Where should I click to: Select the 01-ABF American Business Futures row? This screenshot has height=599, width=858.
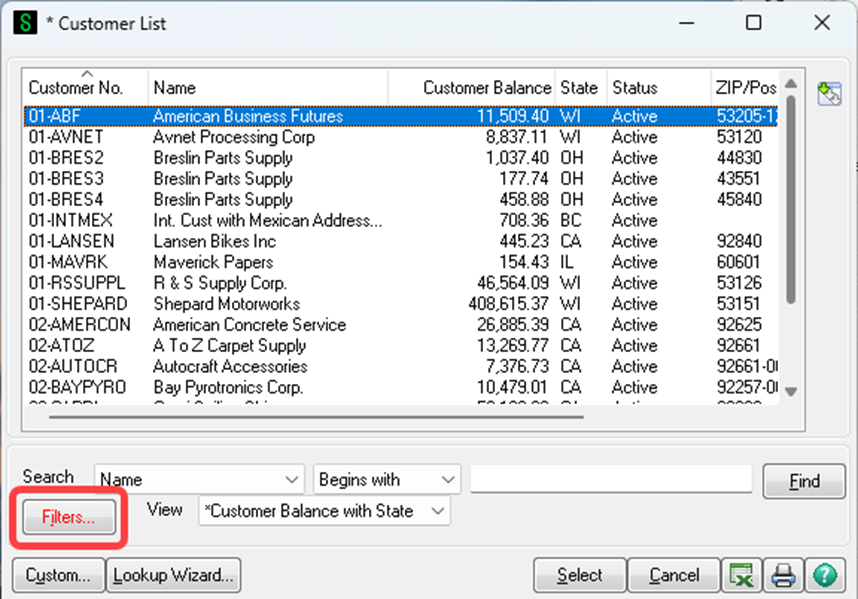point(401,116)
